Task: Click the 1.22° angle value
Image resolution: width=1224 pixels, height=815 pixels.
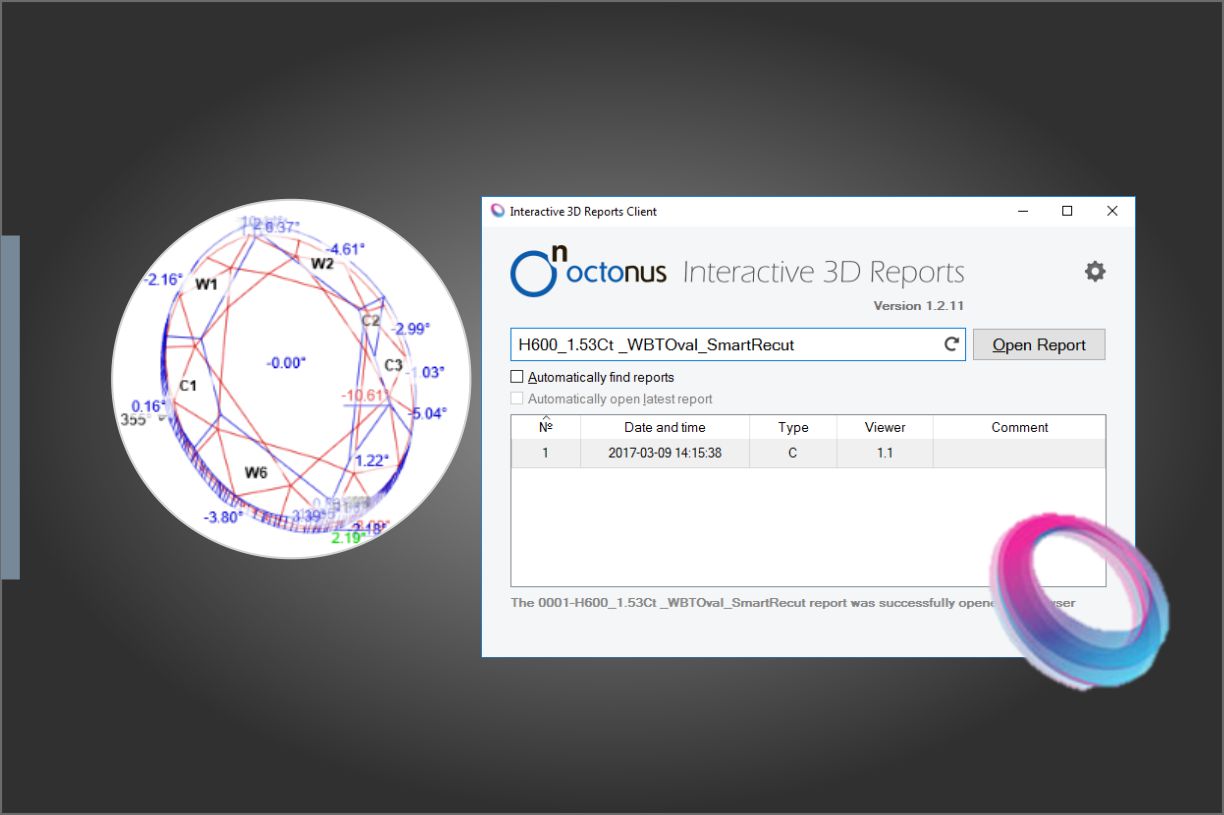Action: click(372, 460)
